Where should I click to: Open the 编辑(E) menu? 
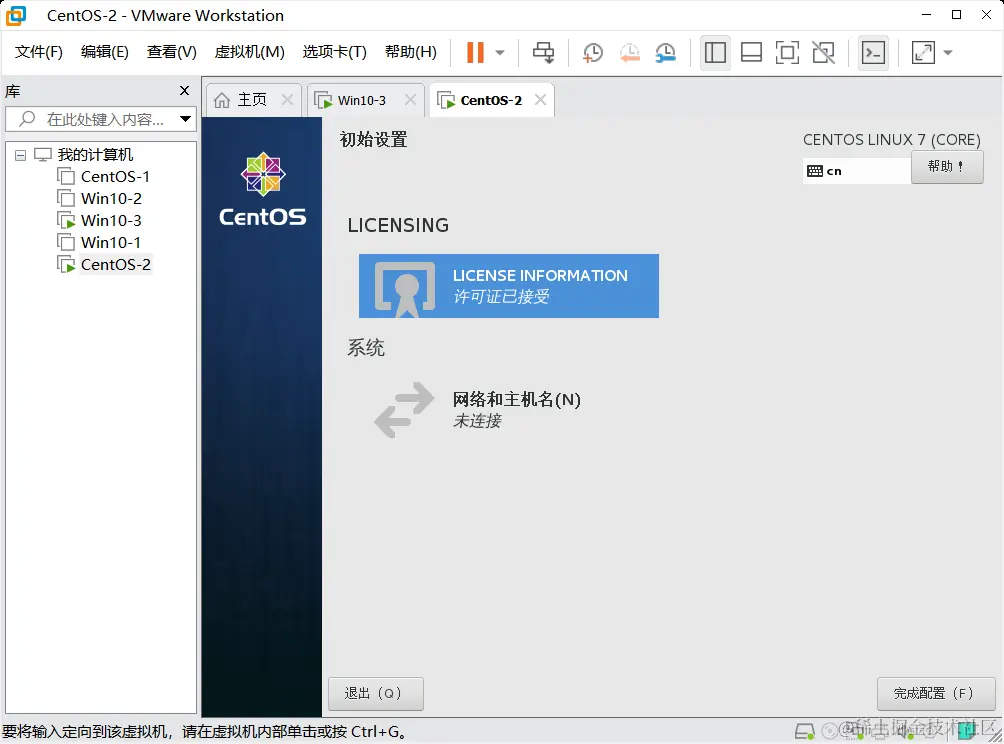point(104,52)
